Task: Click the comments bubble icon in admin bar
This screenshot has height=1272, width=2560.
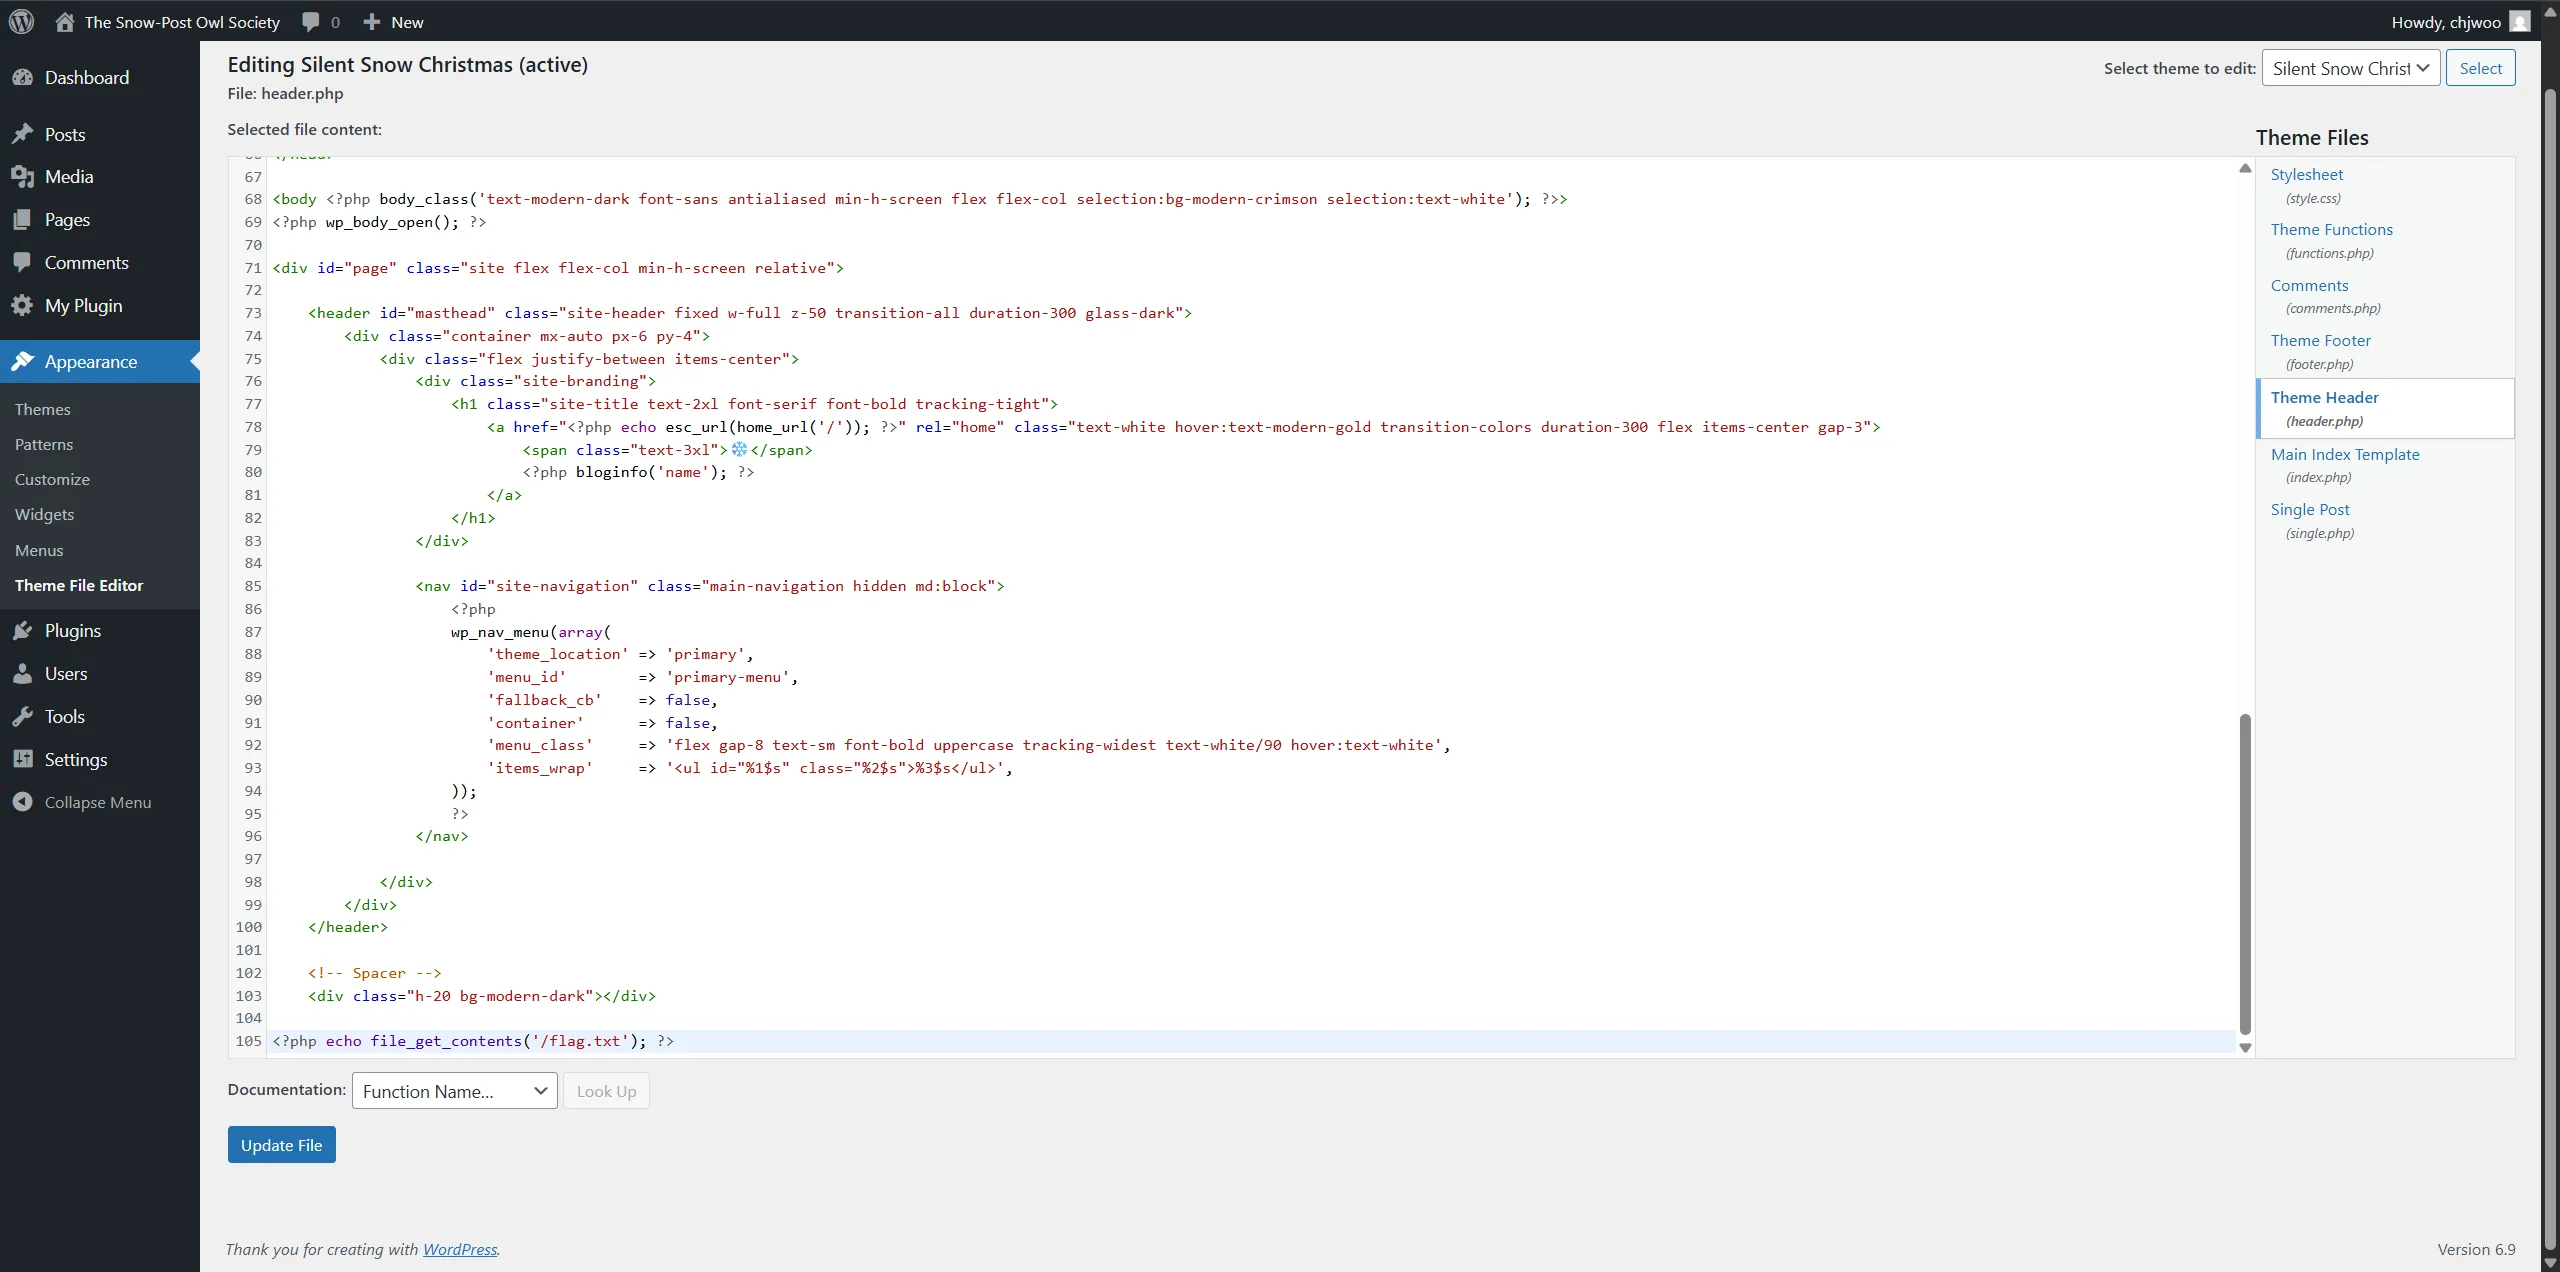Action: tap(311, 22)
